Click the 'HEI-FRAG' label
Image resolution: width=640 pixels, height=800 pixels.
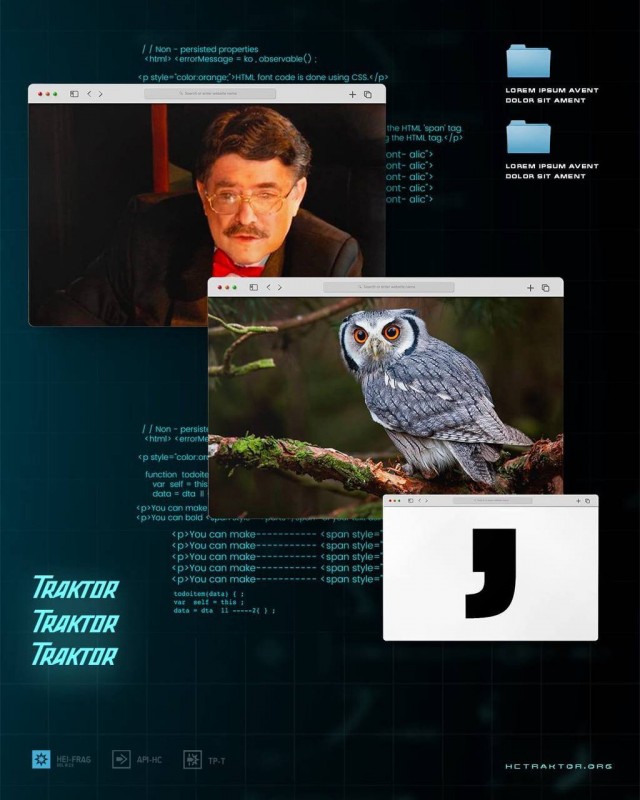coord(73,759)
